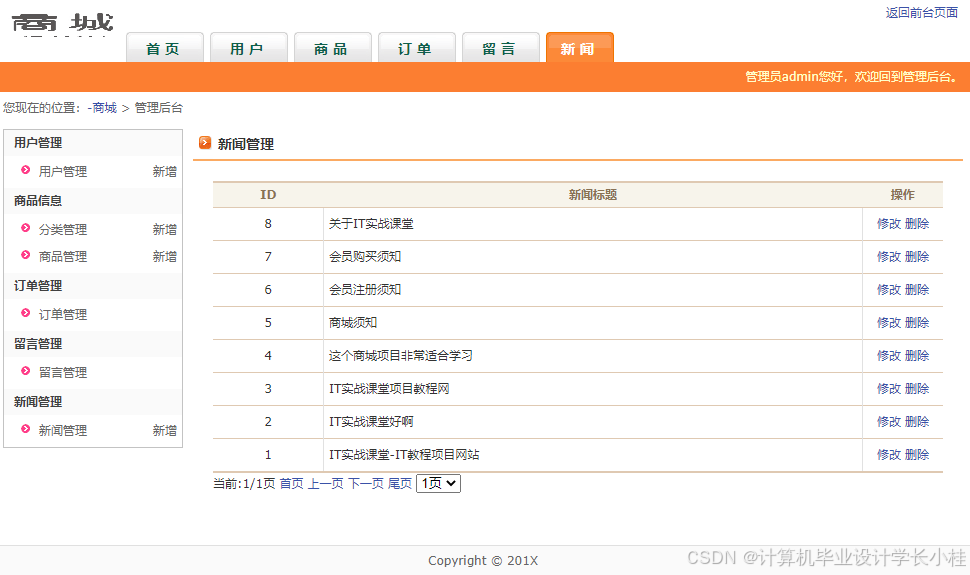Click 修改 for IT实战课堂-IT教程项目网站
970x575 pixels.
coord(889,454)
